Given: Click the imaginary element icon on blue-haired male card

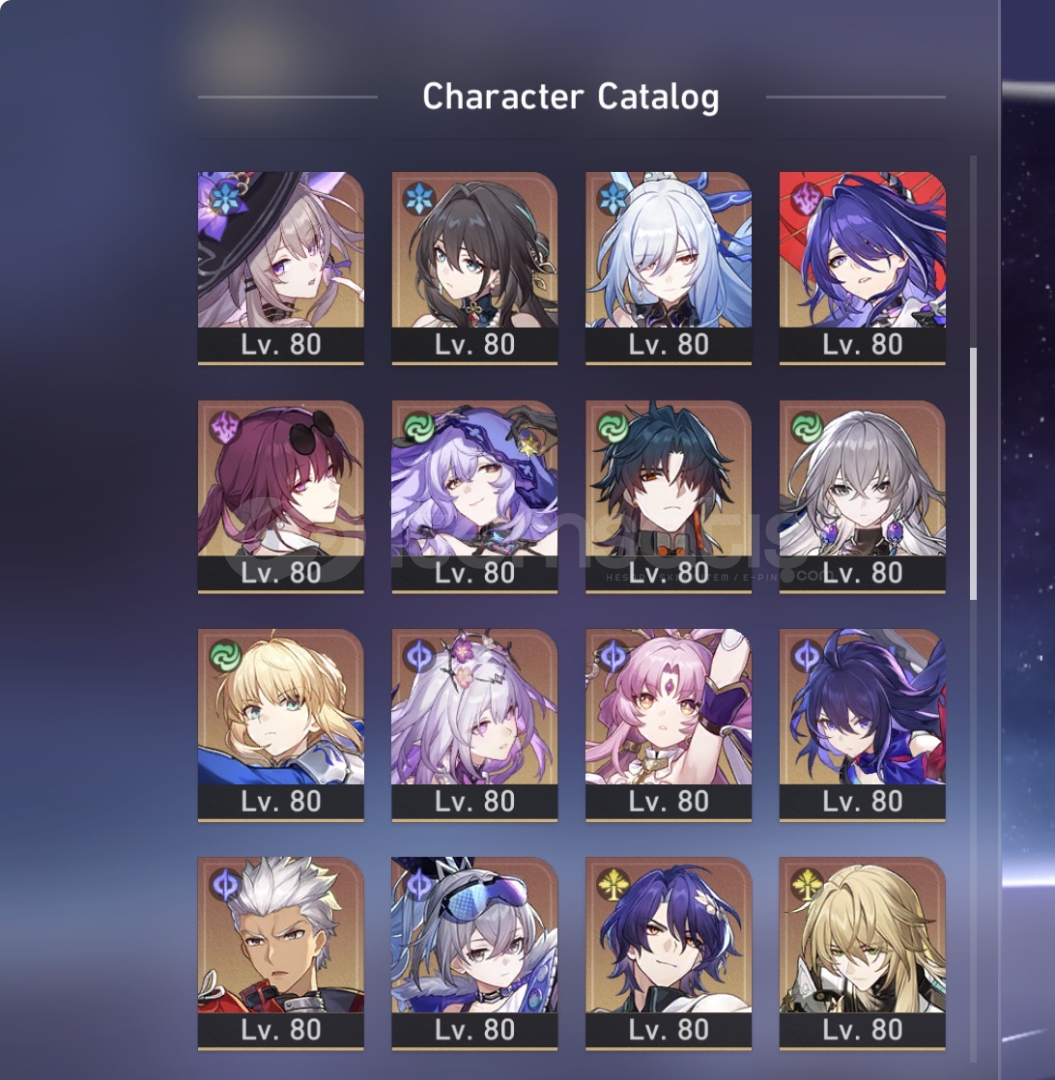Looking at the screenshot, I should point(612,884).
